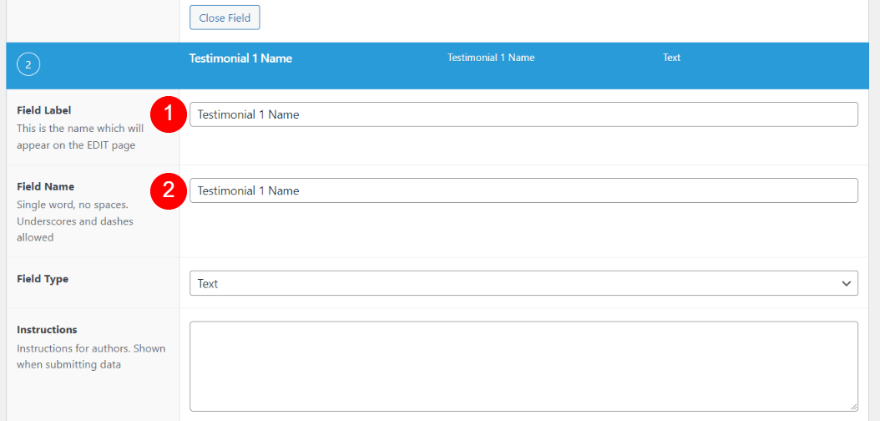Screen dimensions: 880x421
Task: Click the Text field type in the blue header
Action: (x=671, y=57)
